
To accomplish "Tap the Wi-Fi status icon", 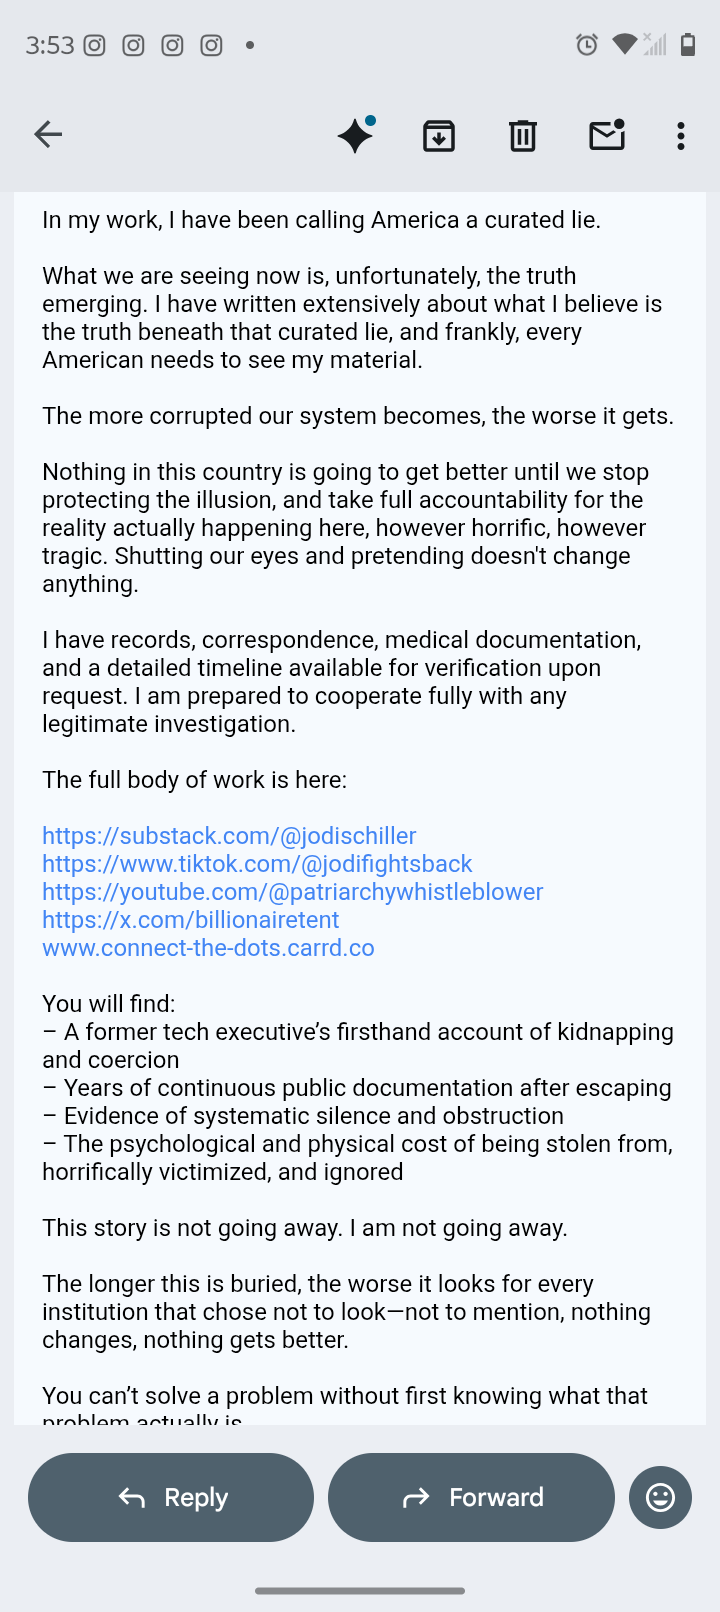I will coord(624,44).
